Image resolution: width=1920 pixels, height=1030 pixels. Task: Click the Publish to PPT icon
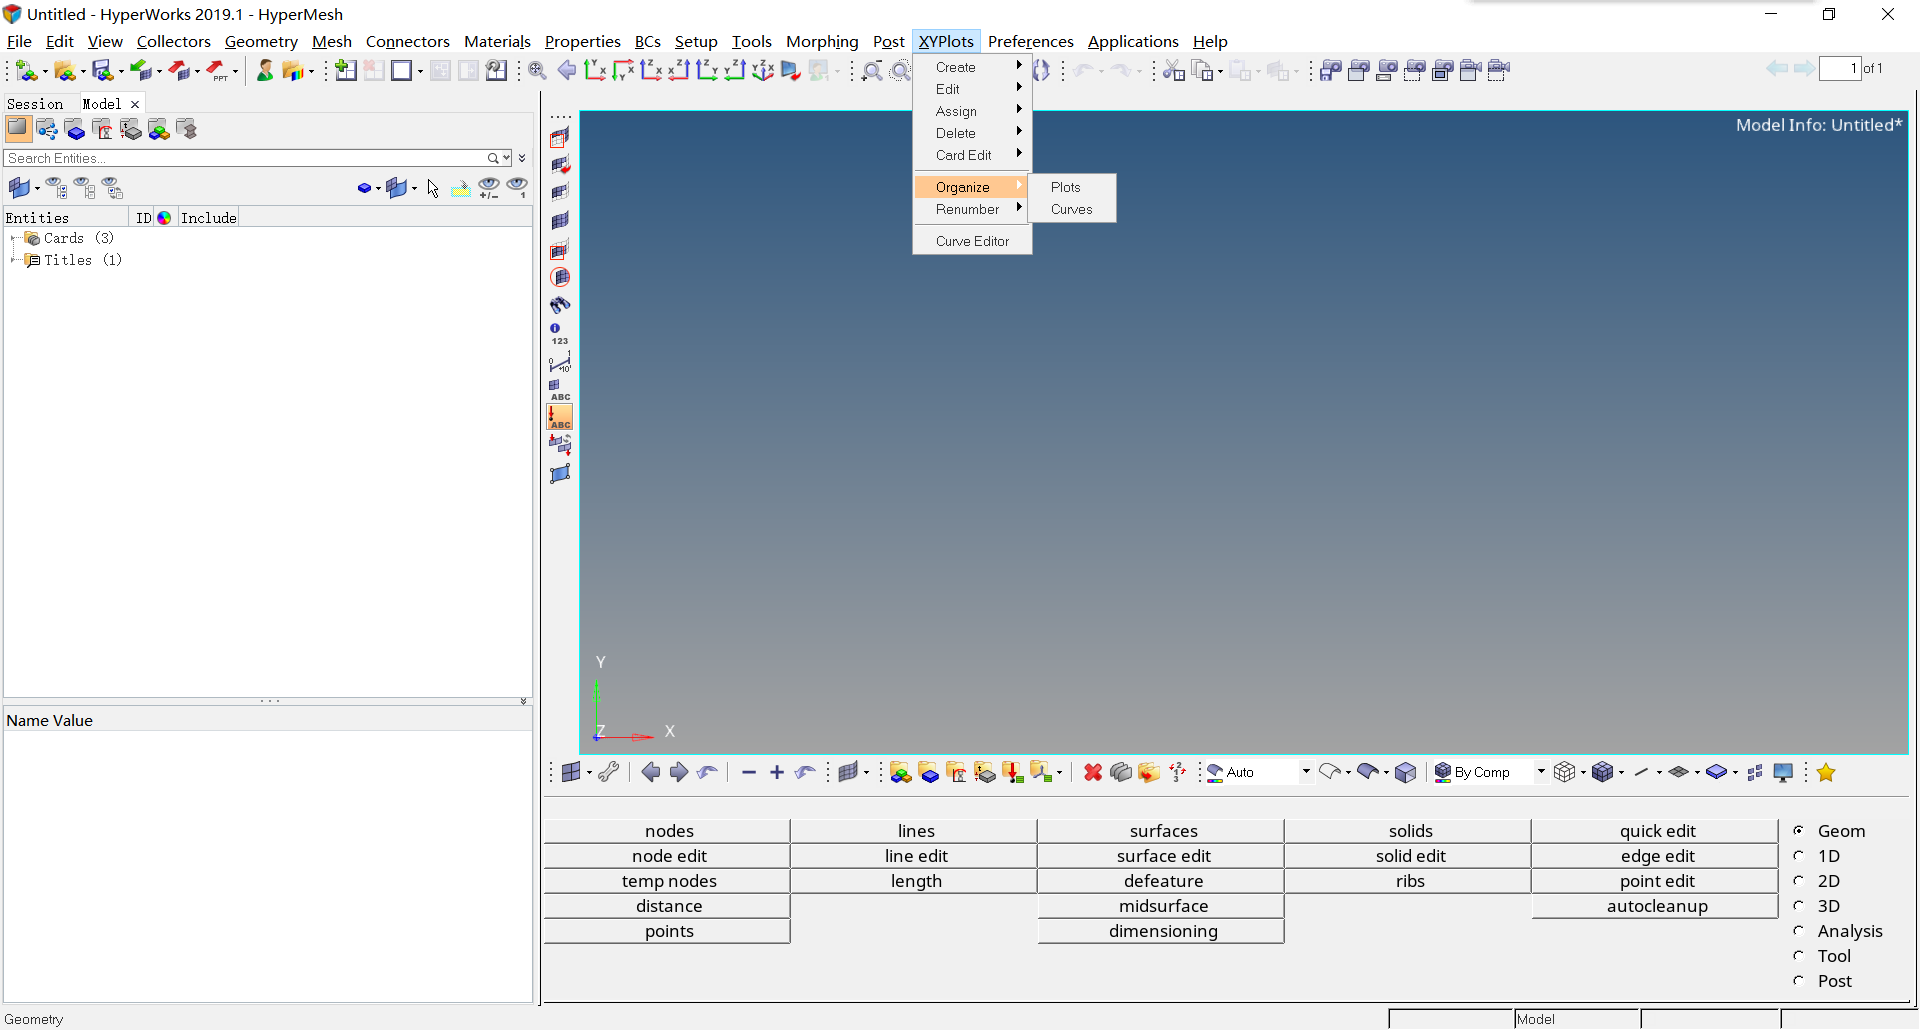(217, 70)
